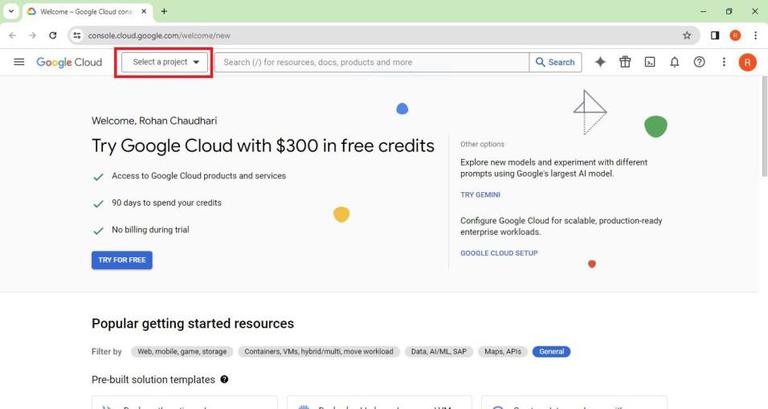Click the TRY FOR FREE button
The image size is (768, 409).
coord(122,260)
